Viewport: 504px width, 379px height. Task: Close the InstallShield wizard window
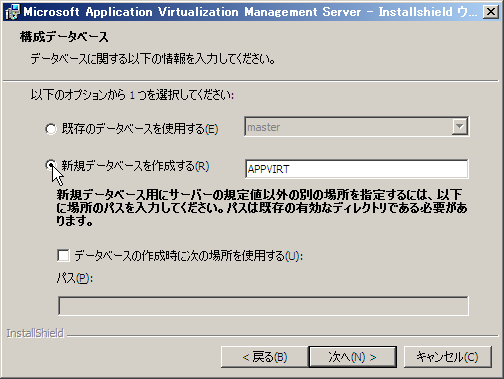pos(490,12)
